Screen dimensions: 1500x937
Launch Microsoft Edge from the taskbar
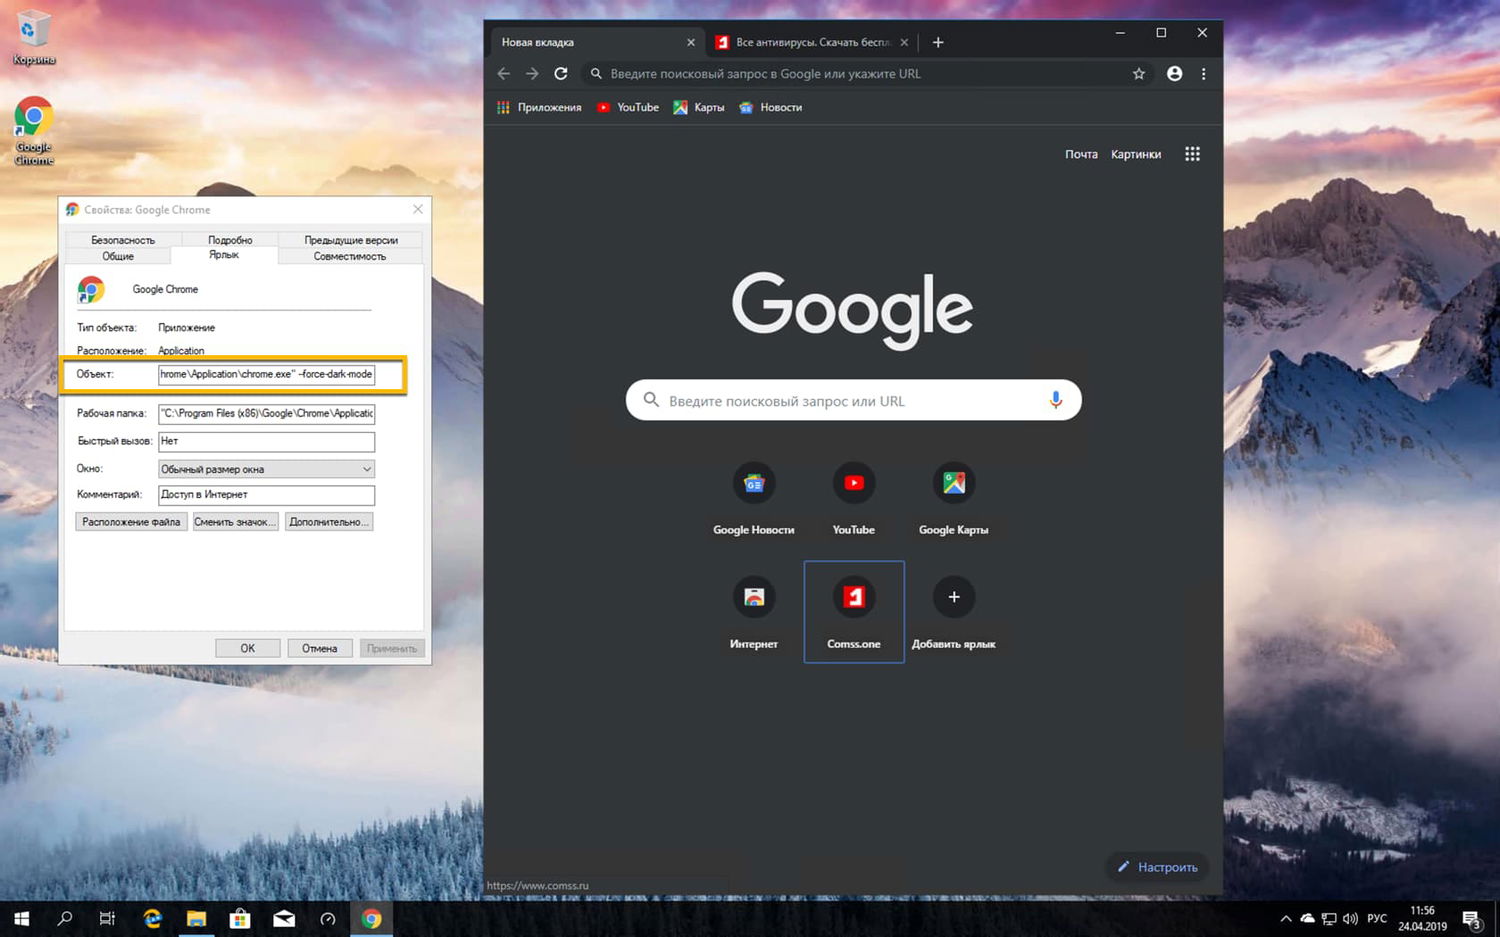coord(152,918)
